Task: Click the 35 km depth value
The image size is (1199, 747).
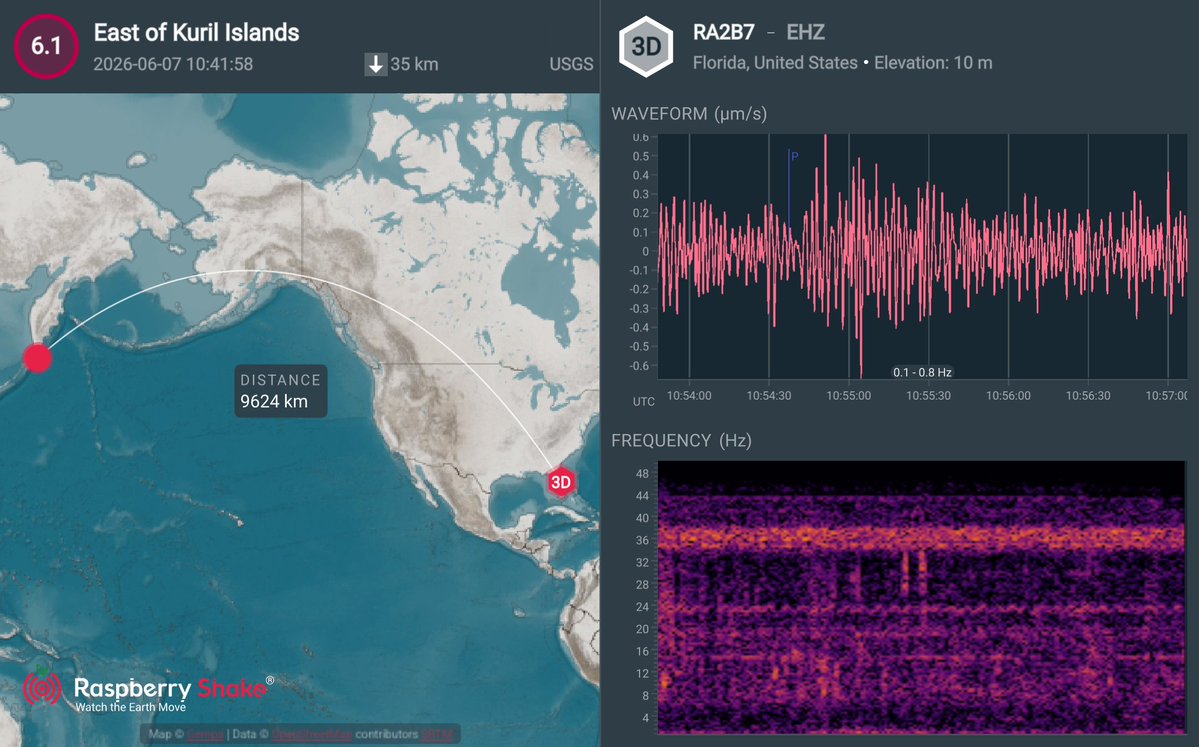Action: [x=414, y=64]
